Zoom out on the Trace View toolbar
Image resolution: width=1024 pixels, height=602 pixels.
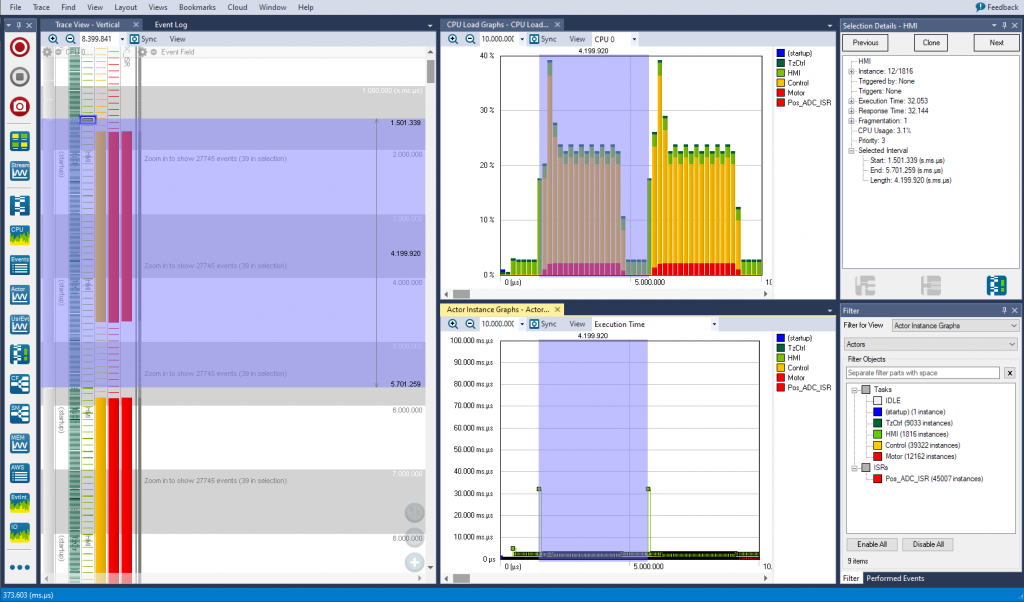70,39
